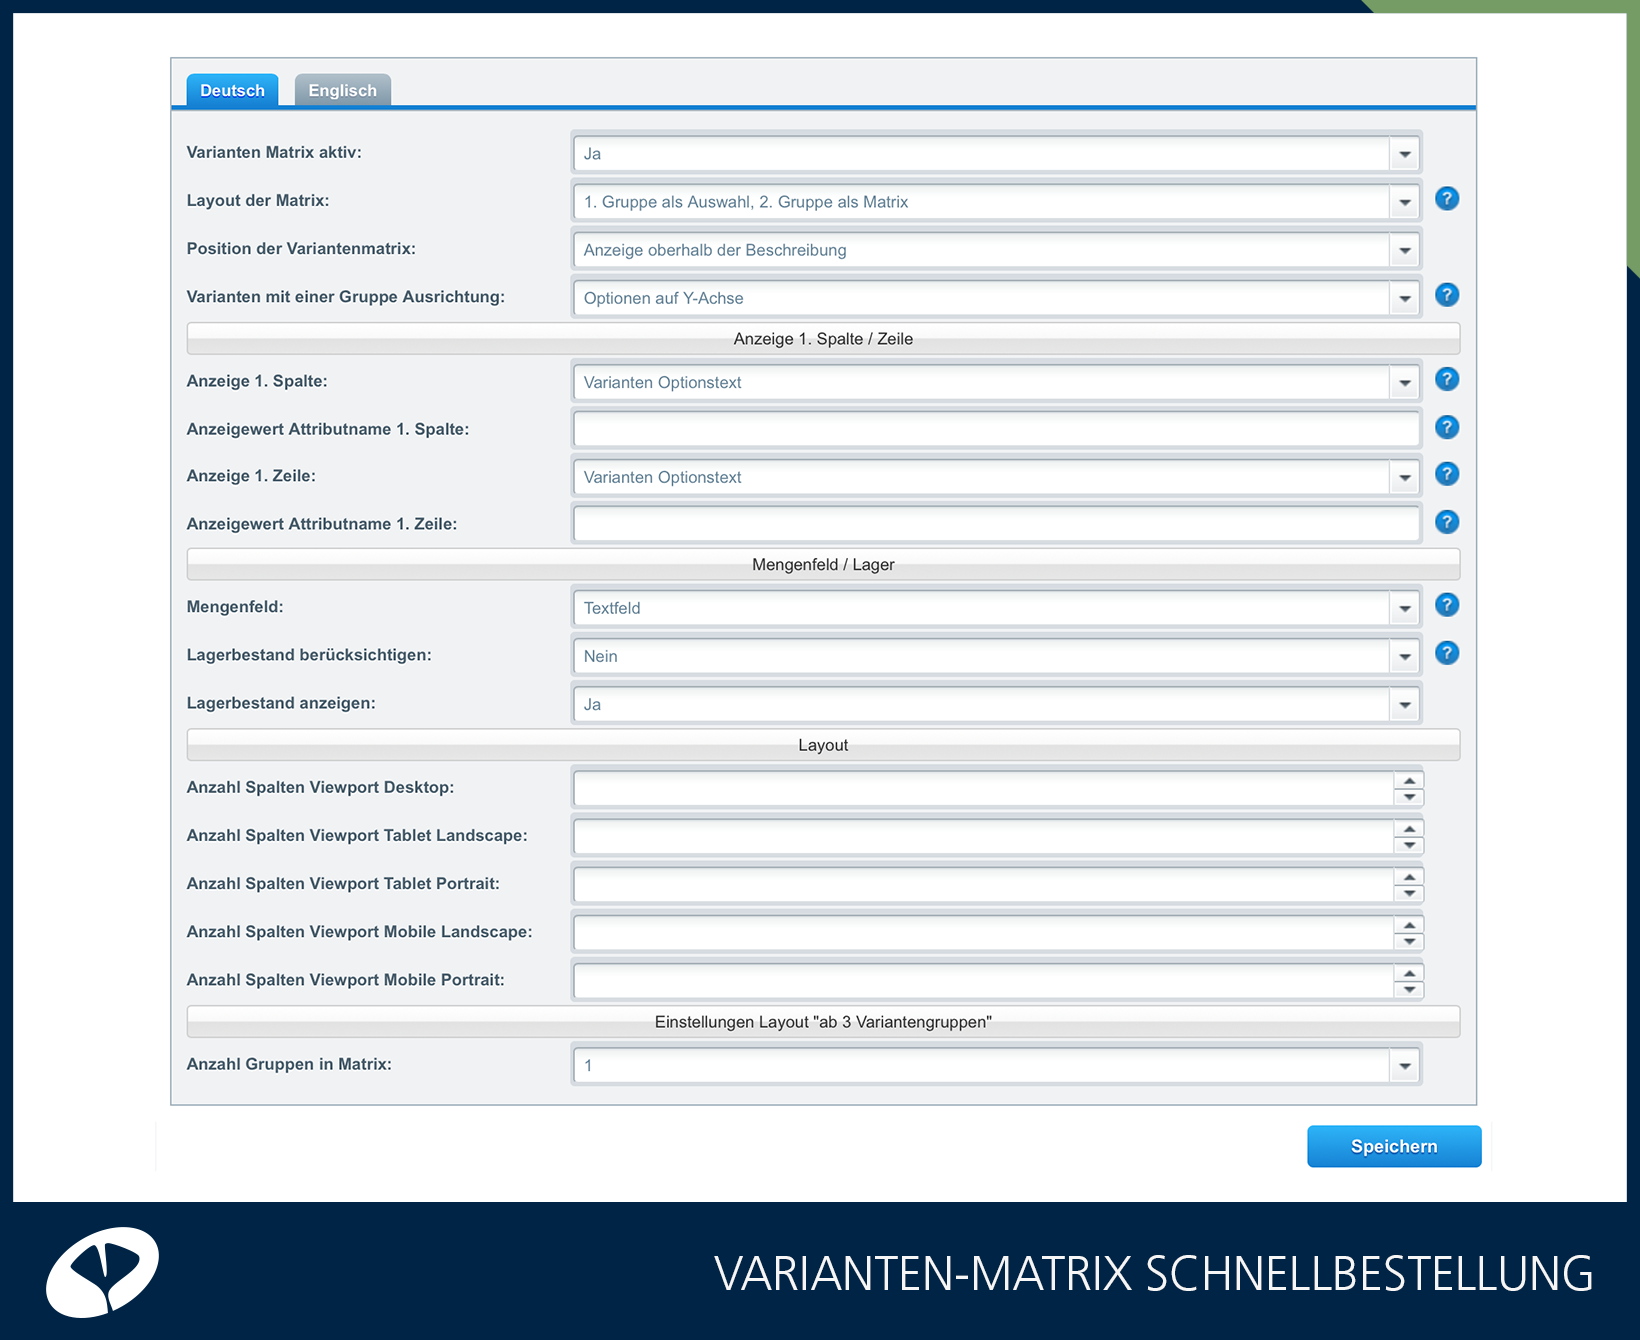Open Position der Variantenmatrix dropdown
The image size is (1640, 1340).
click(x=1404, y=250)
